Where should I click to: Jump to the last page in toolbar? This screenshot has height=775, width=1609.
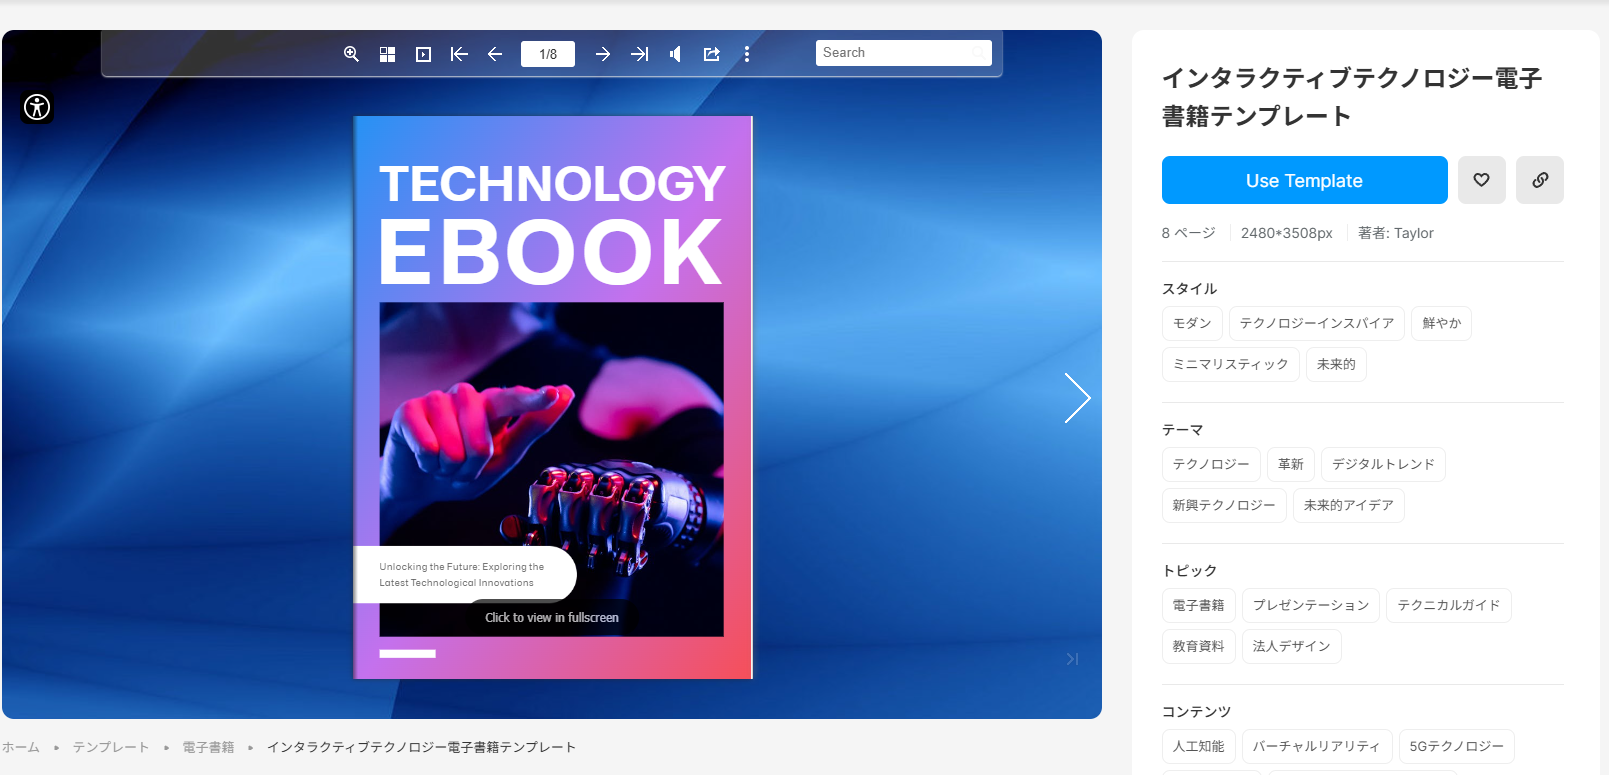[639, 54]
